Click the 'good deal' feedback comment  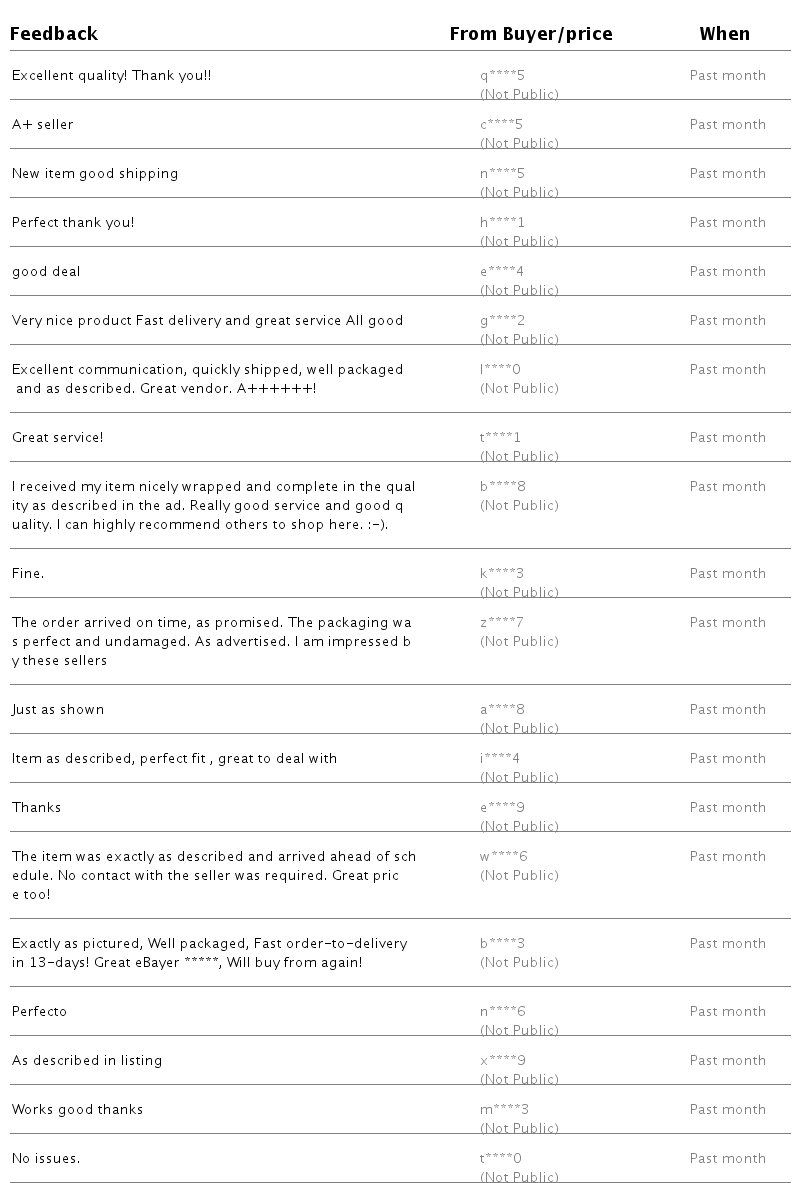click(x=46, y=272)
